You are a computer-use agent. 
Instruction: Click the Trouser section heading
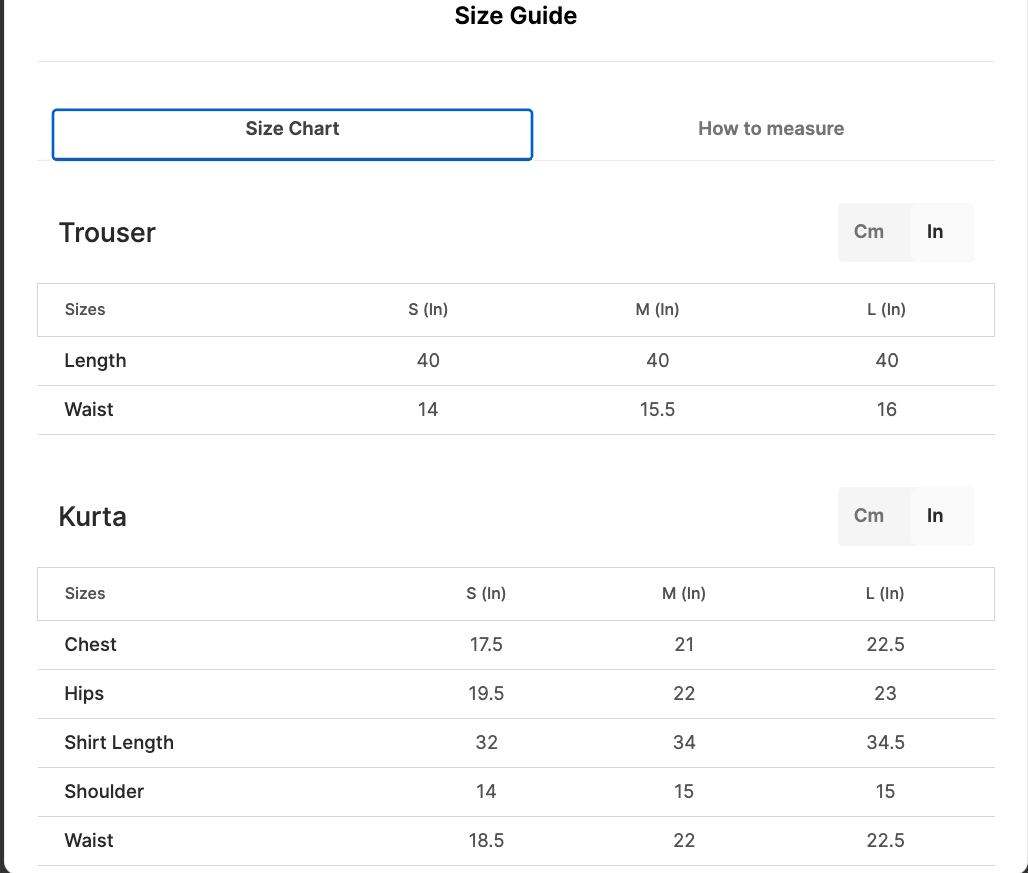click(107, 233)
